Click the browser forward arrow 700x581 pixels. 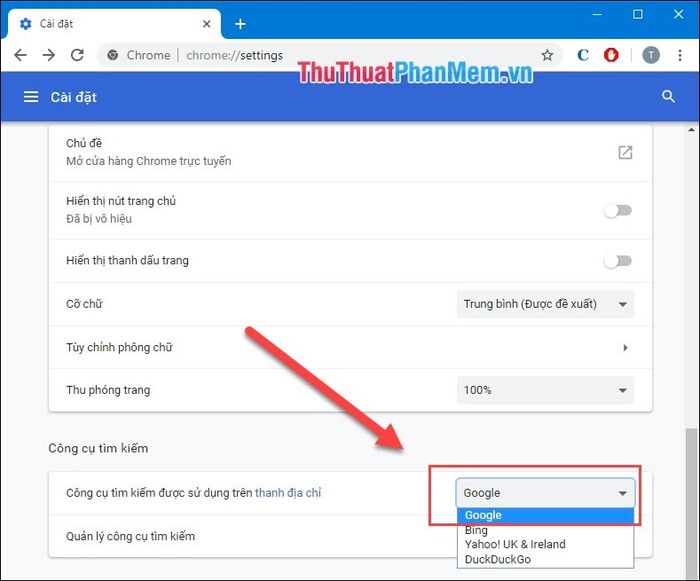(x=49, y=55)
